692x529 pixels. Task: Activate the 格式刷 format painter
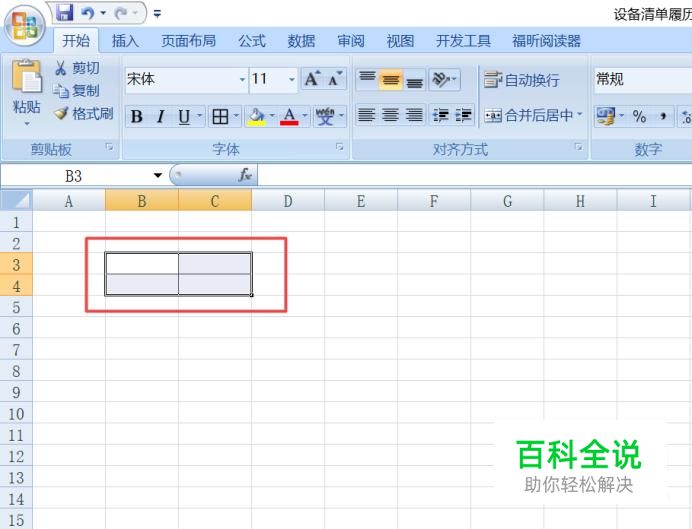84,114
